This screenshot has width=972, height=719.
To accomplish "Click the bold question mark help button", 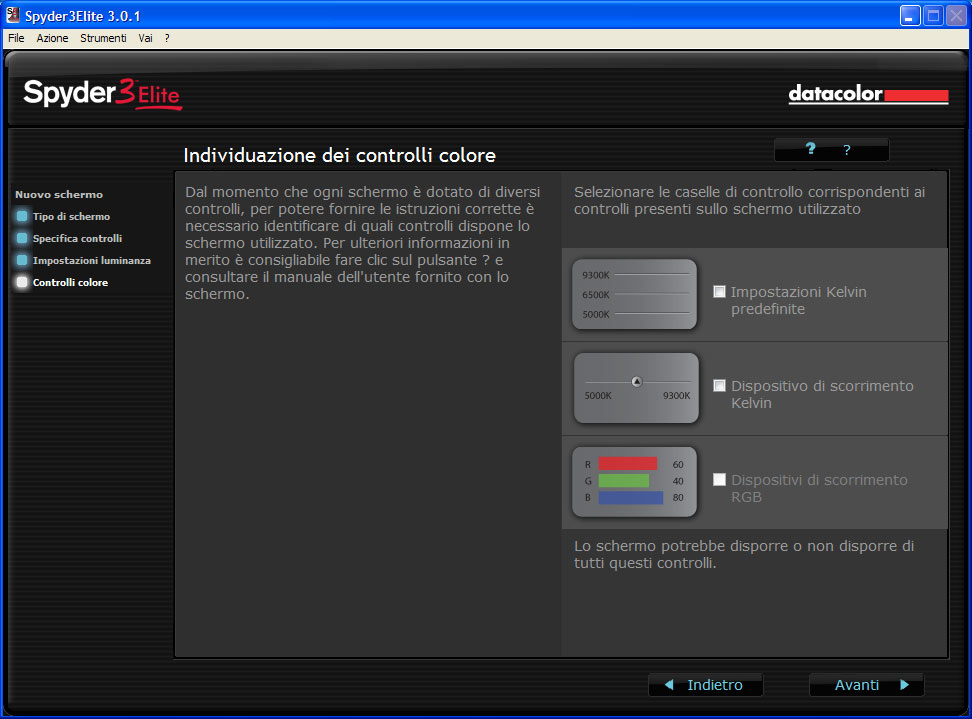I will pos(810,149).
